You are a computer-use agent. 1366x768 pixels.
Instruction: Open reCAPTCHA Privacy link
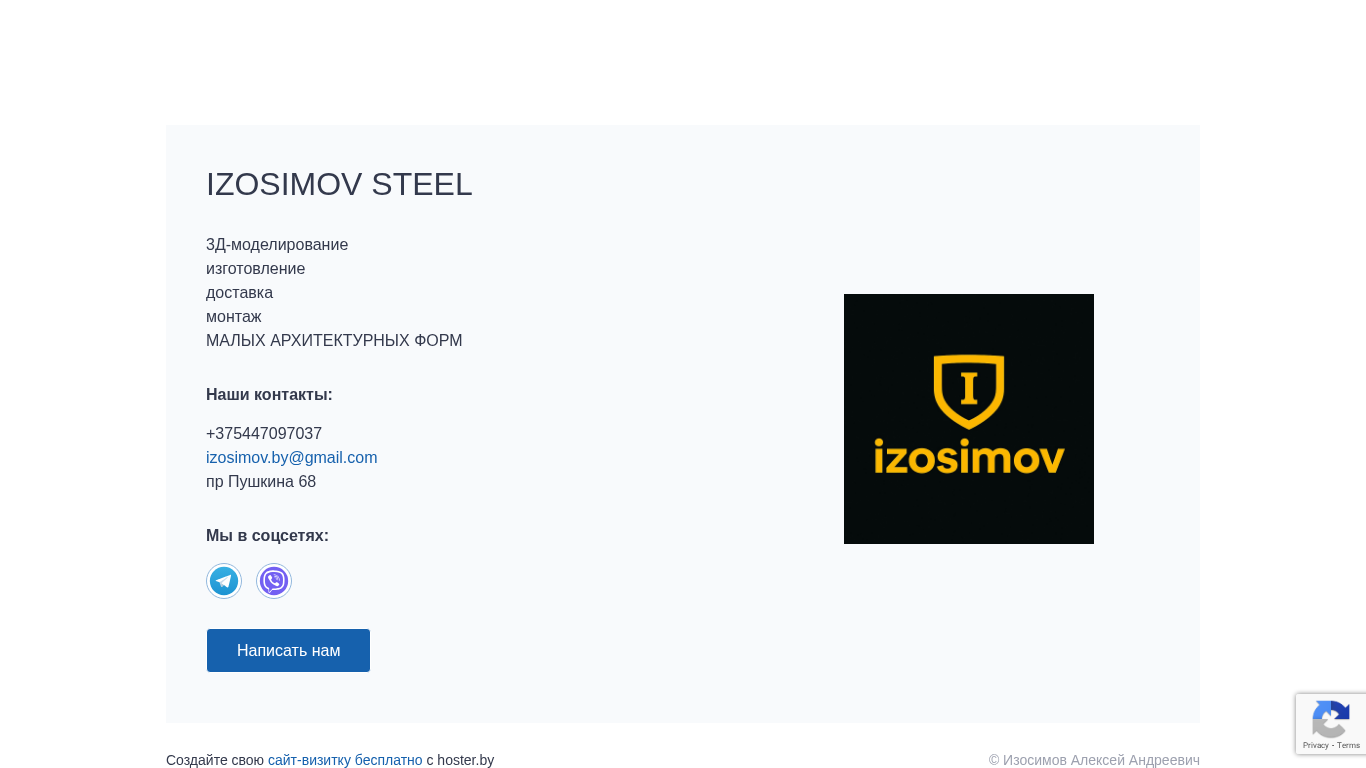[1315, 745]
